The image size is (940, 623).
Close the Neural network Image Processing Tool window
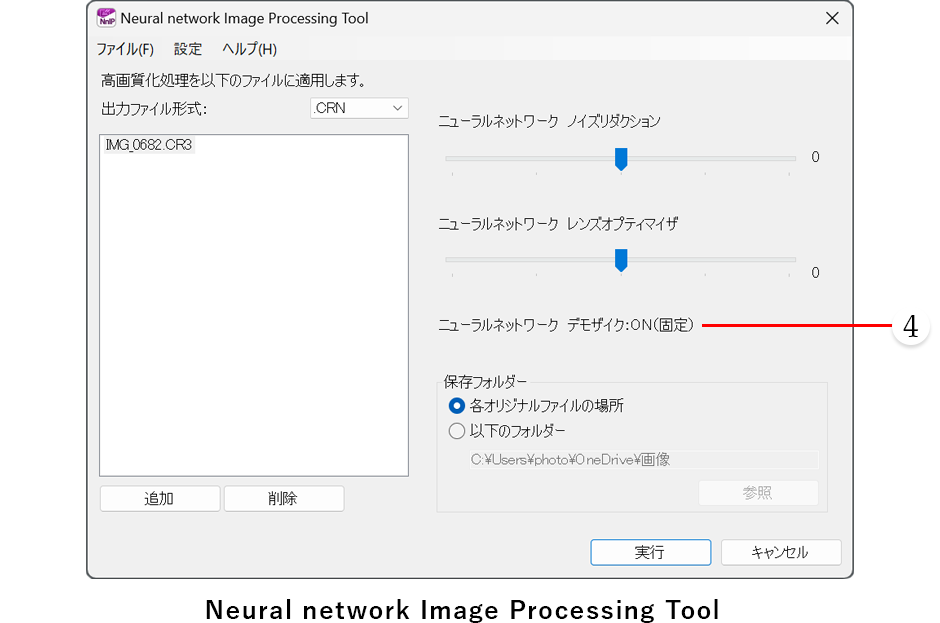click(832, 19)
